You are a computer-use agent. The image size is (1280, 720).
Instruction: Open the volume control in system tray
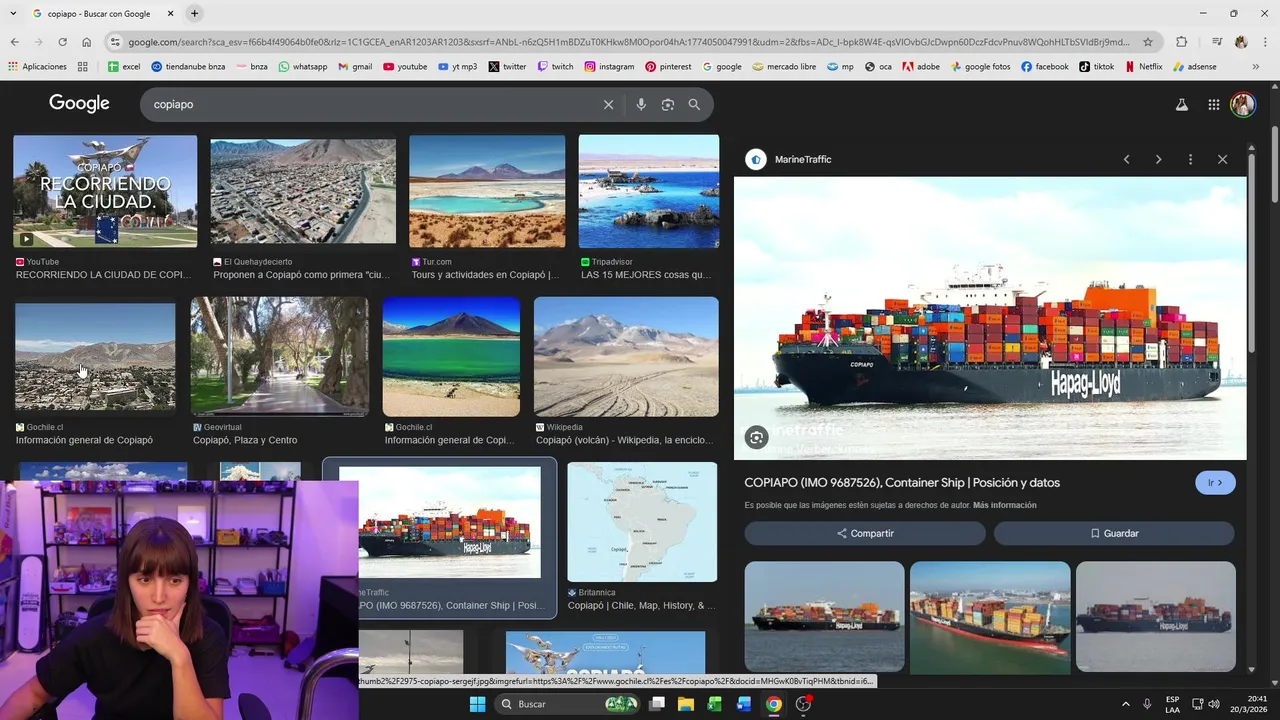pos(1213,704)
